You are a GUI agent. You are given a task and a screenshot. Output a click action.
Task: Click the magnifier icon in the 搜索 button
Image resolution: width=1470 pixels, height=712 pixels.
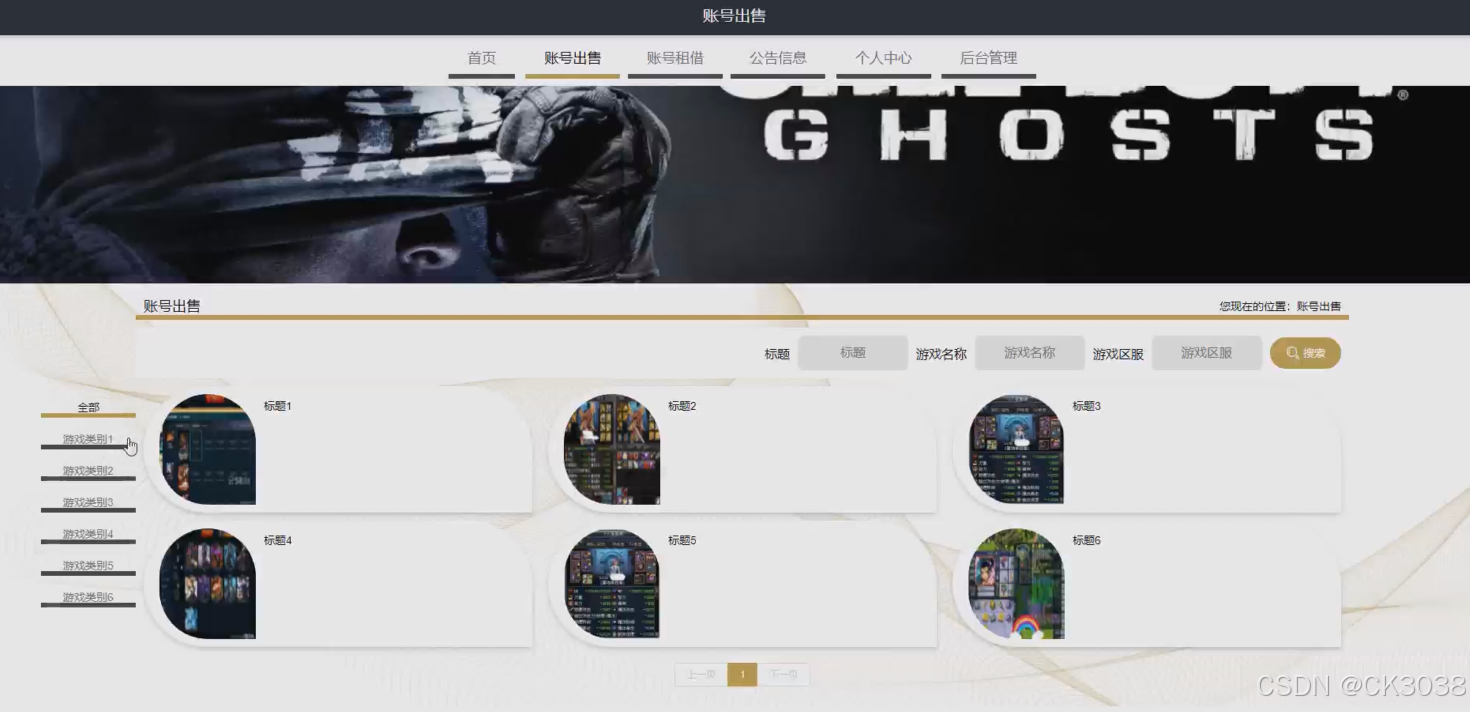[x=1293, y=353]
